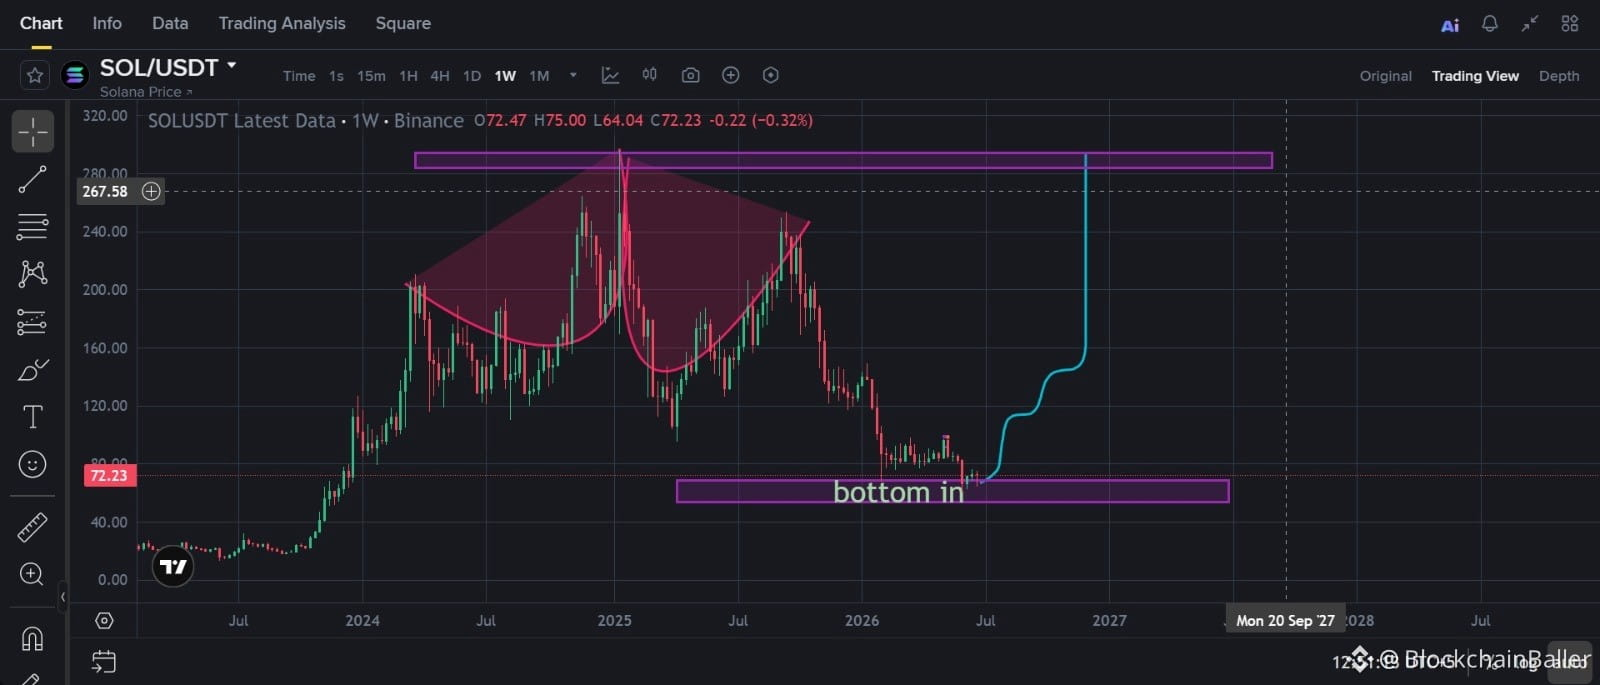Click the 320.00 price axis label
Viewport: 1600px width, 685px height.
105,116
